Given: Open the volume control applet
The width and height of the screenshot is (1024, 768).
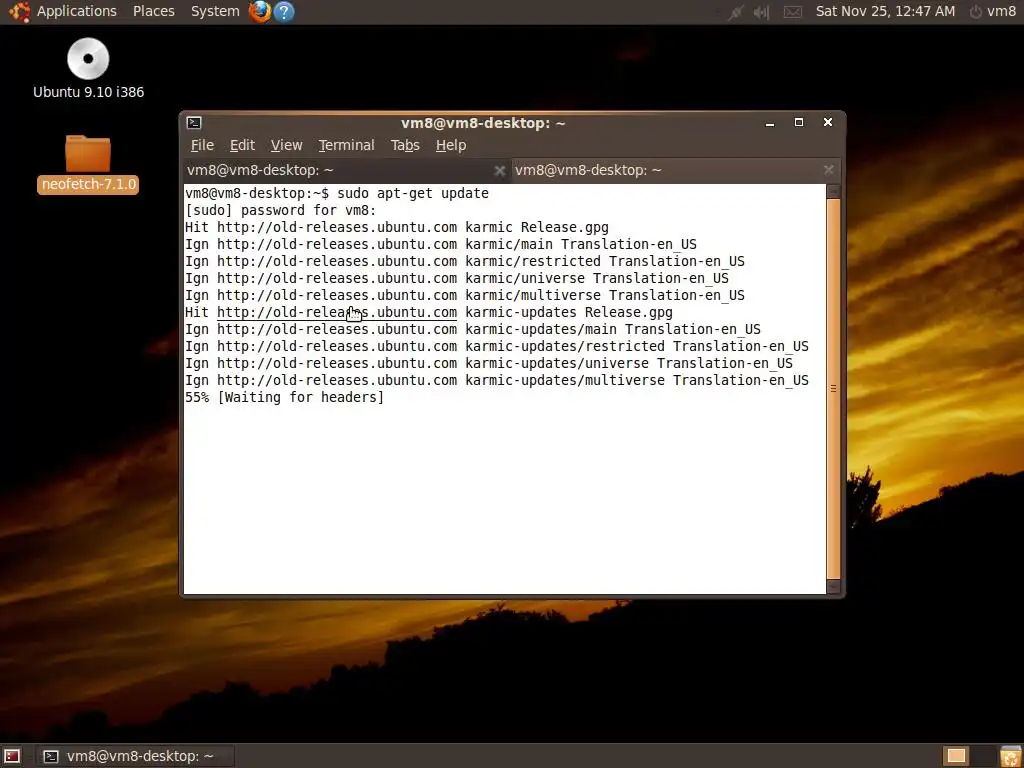Looking at the screenshot, I should (x=761, y=12).
